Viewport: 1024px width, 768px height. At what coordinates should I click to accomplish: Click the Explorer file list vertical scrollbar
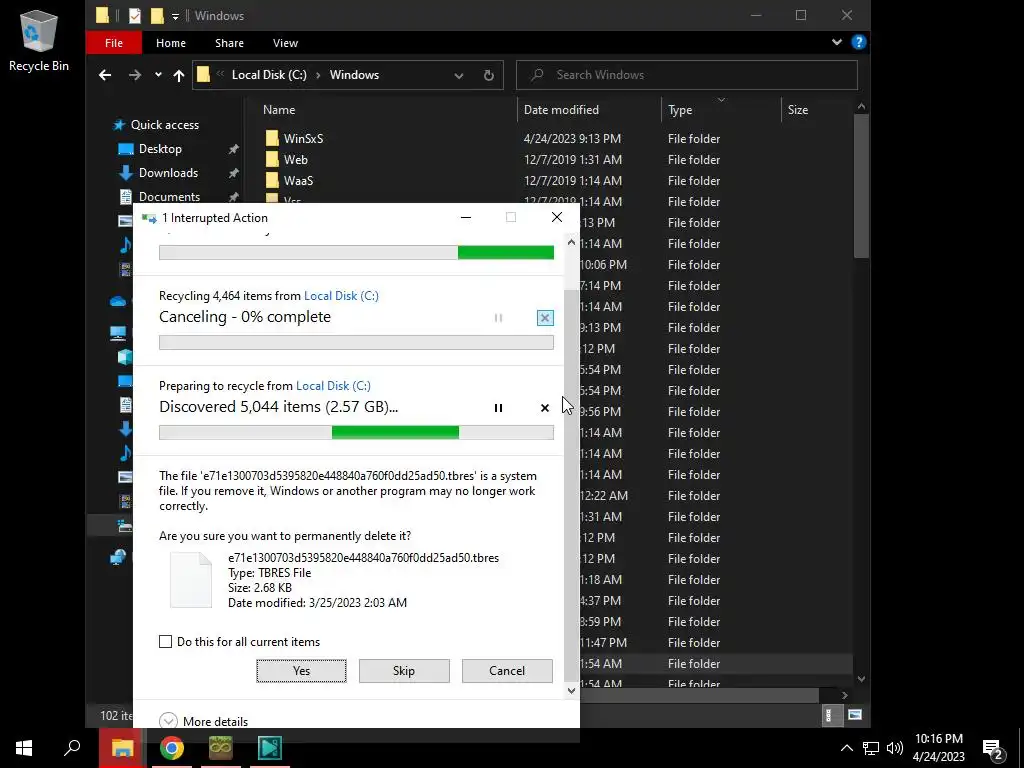(861, 186)
